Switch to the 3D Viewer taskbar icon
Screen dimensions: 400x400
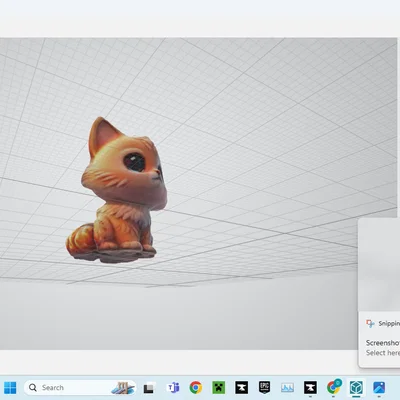click(x=356, y=388)
